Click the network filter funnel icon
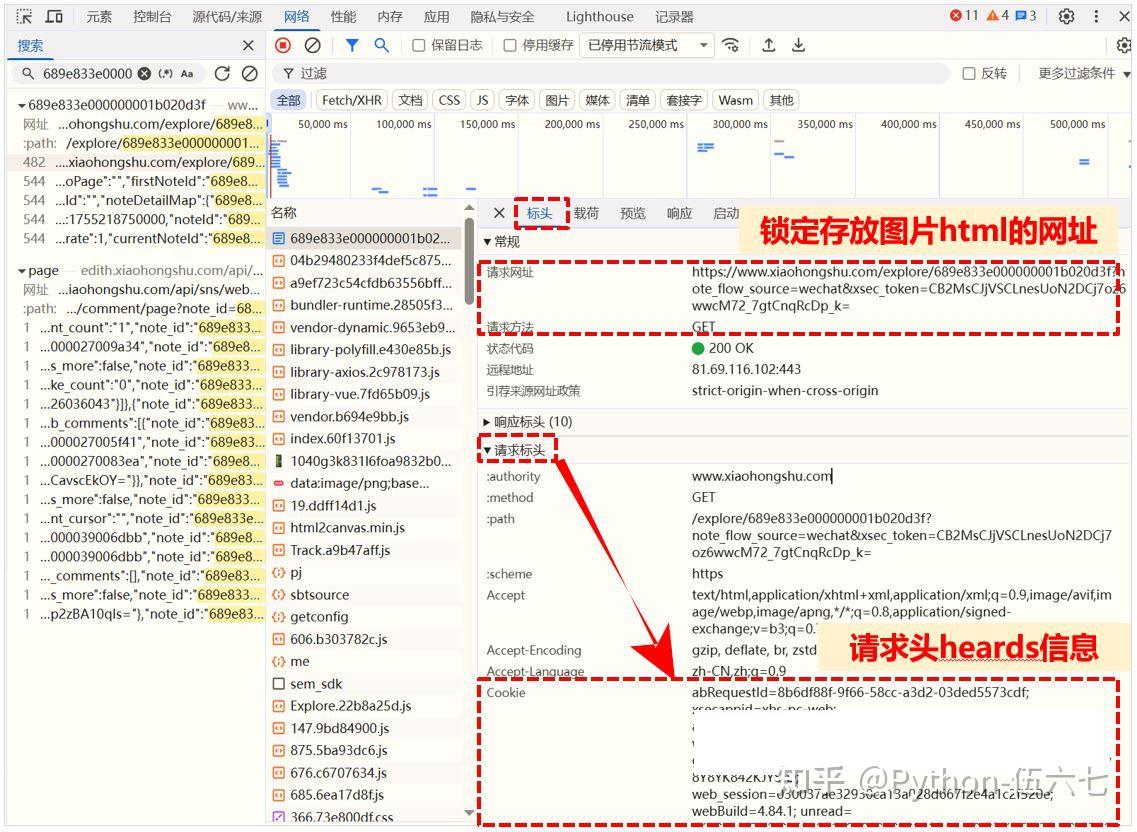The image size is (1137, 832). click(352, 45)
